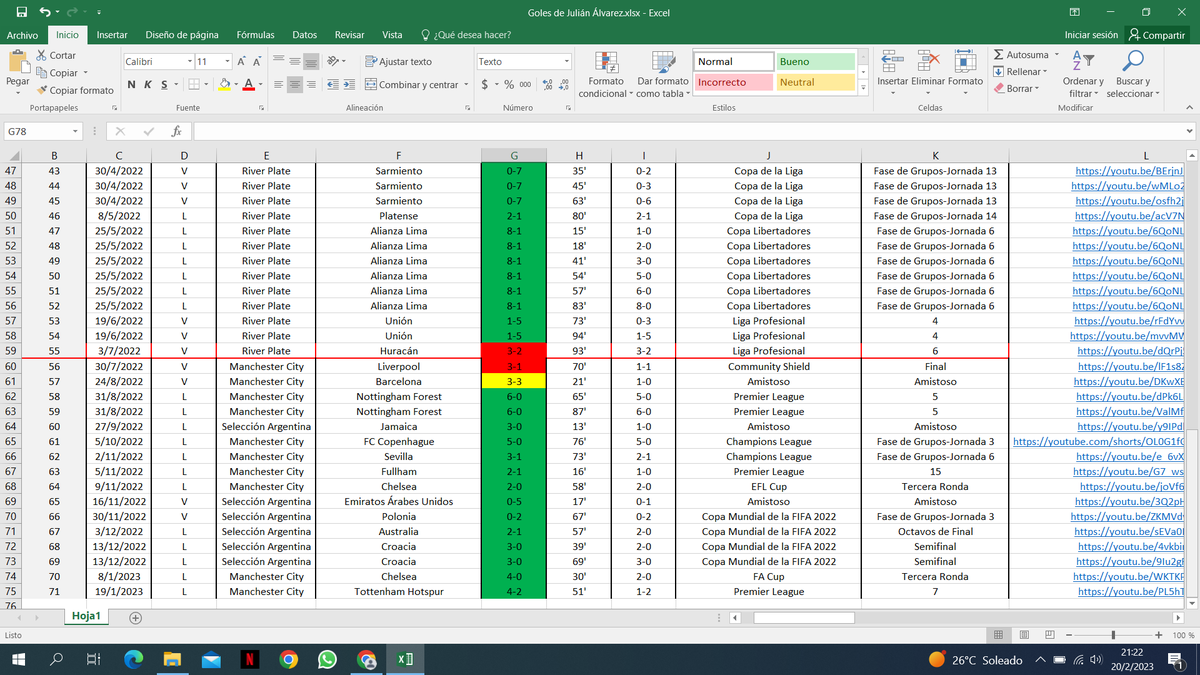Toggle bold N formatting
The height and width of the screenshot is (675, 1200).
pyautogui.click(x=132, y=85)
